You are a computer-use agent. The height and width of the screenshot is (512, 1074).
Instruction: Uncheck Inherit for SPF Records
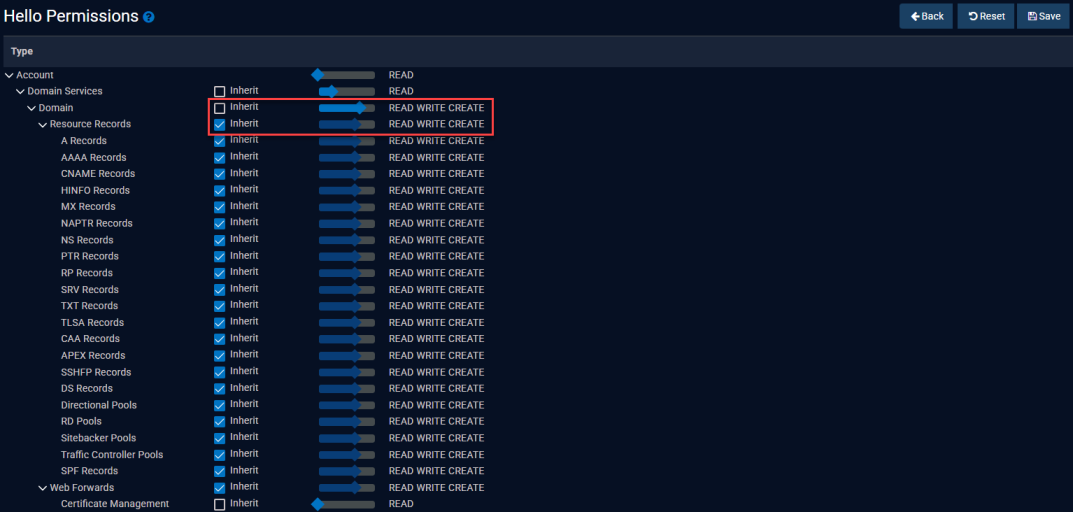220,471
